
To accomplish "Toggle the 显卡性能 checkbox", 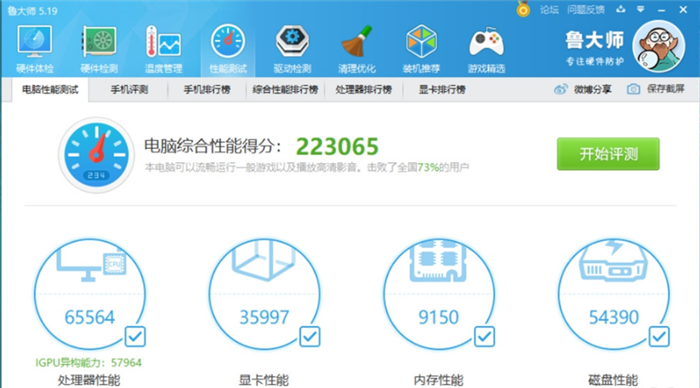I will click(309, 337).
